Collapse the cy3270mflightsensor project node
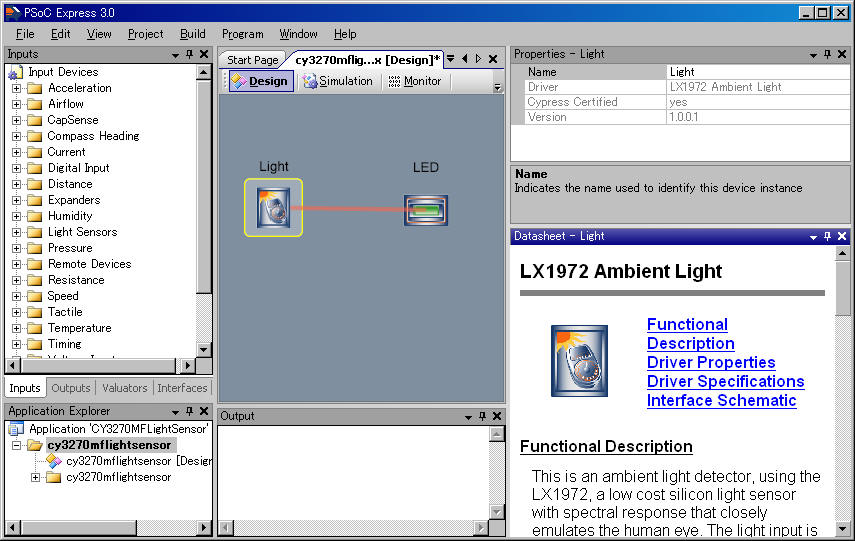 tap(16, 446)
